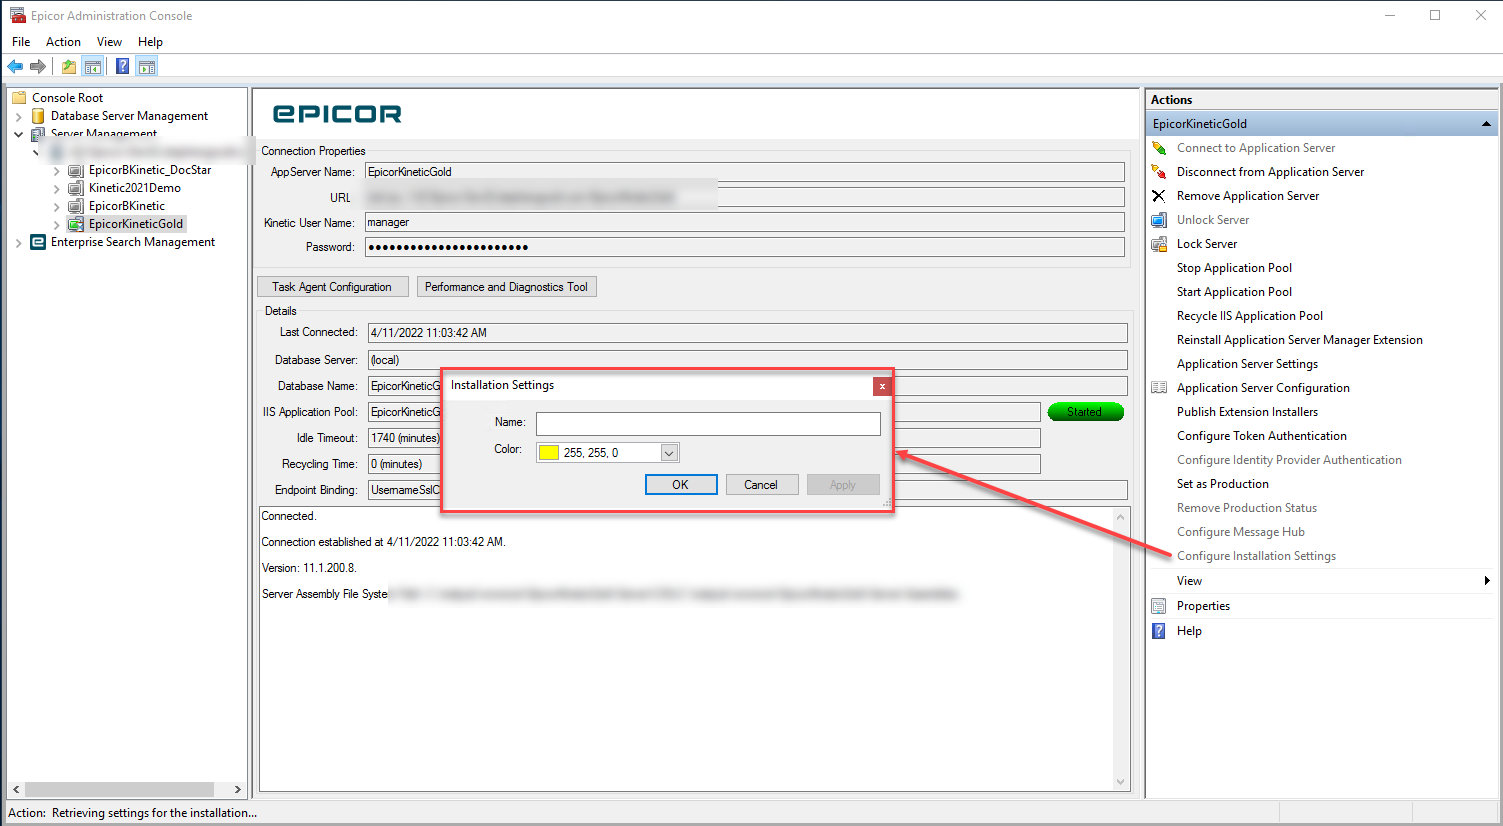This screenshot has height=826, width=1503.
Task: Click the Epicor Administration Console title icon
Action: [17, 15]
